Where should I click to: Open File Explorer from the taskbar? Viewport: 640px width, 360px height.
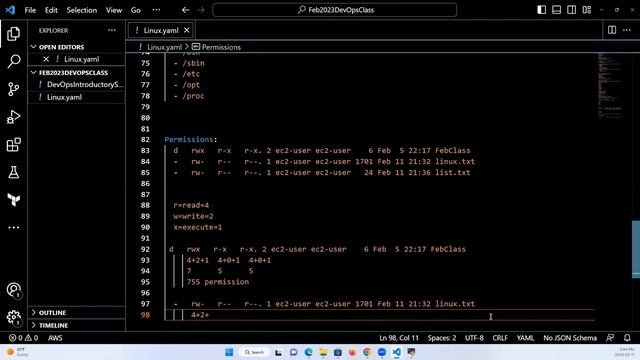(x=323, y=352)
